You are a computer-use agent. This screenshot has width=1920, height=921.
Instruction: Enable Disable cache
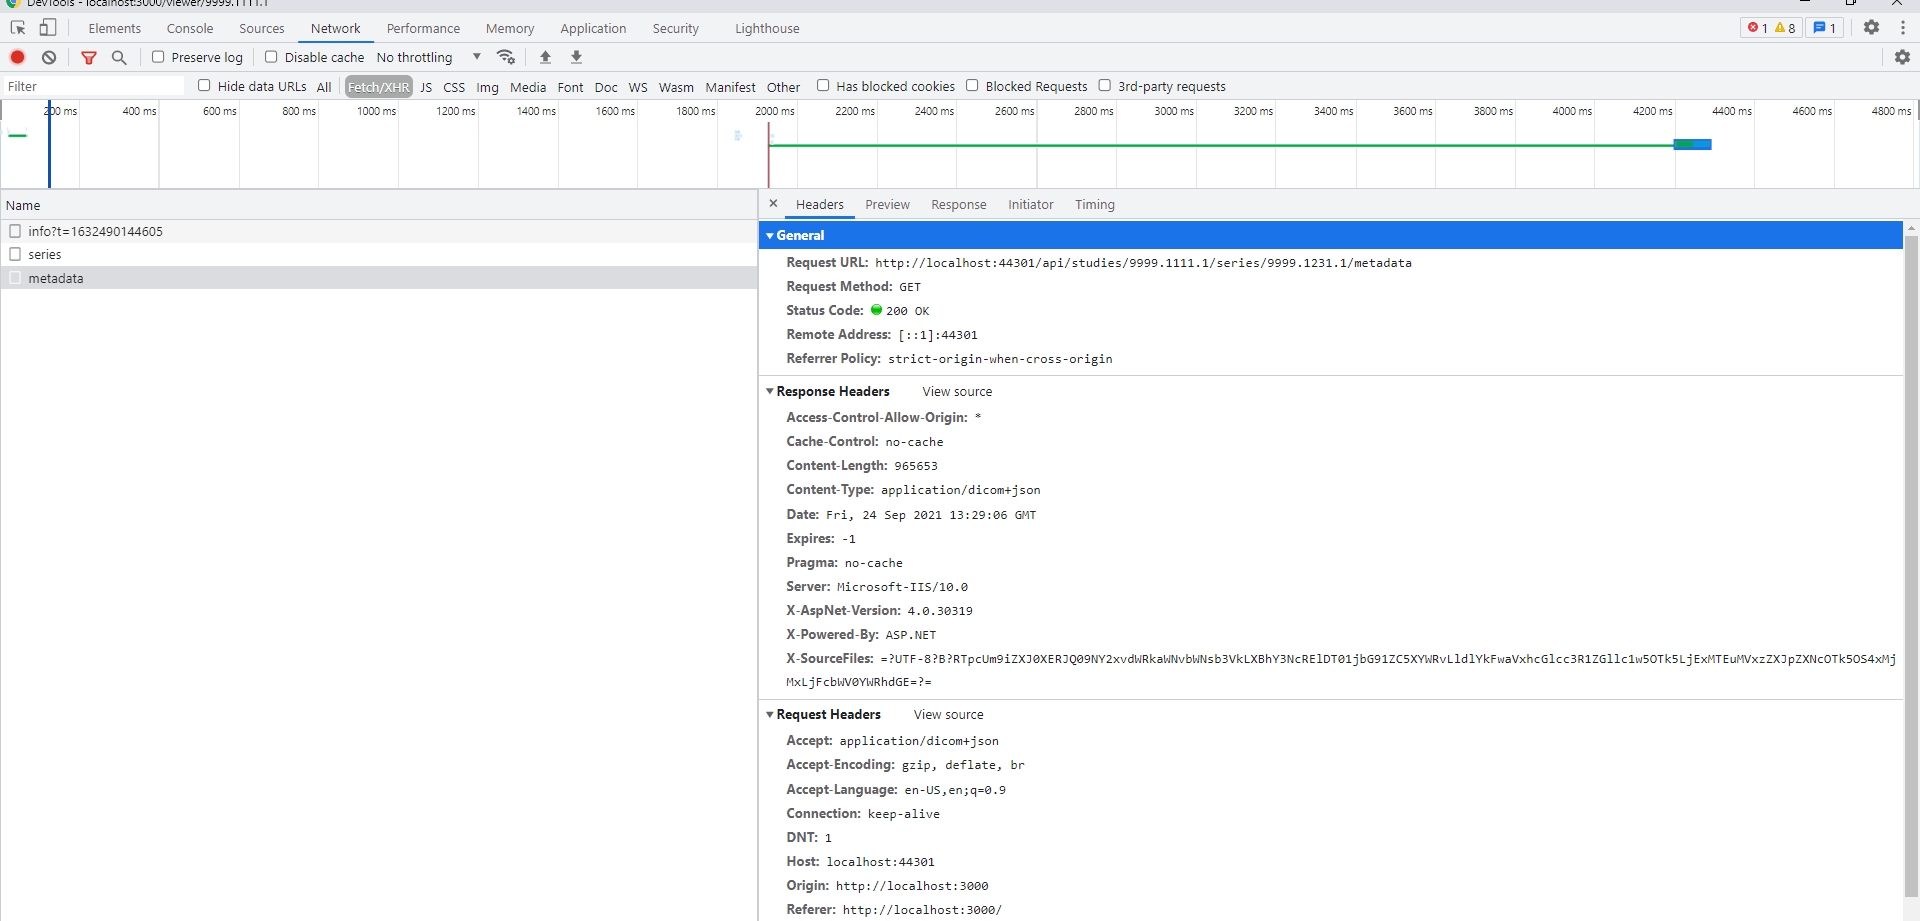pyautogui.click(x=270, y=57)
